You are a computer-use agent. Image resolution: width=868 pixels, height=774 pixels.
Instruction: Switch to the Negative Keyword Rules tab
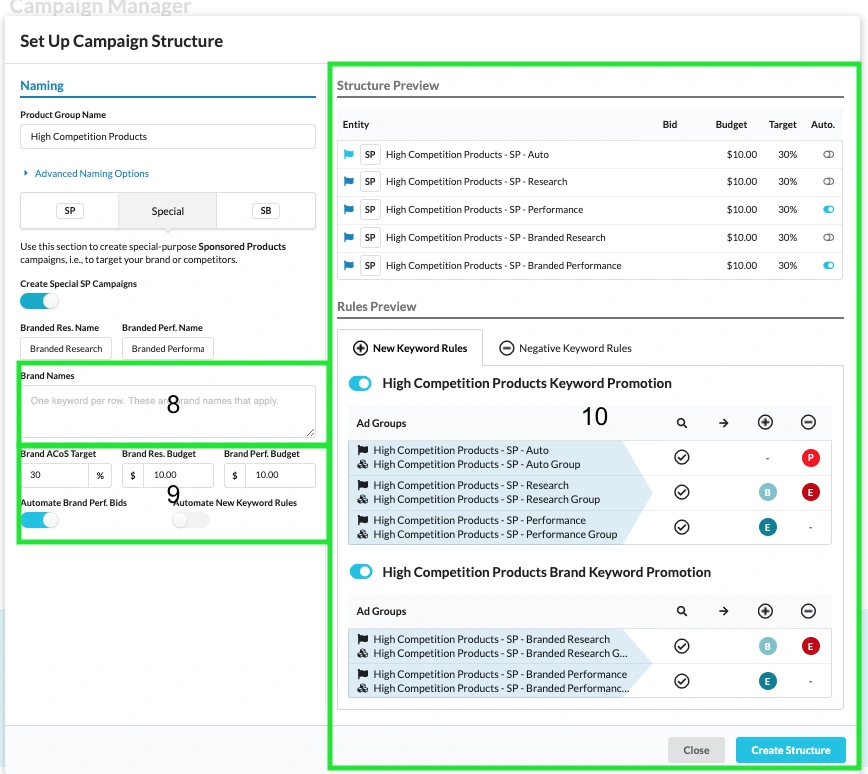click(x=565, y=348)
